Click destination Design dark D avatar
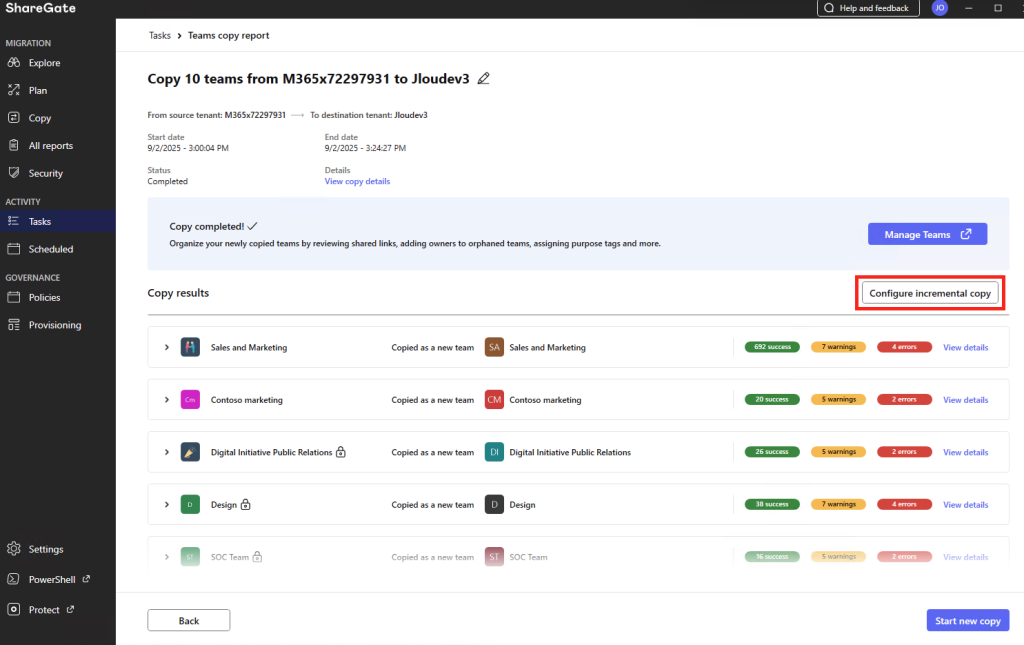Viewport: 1024px width, 645px height. (x=494, y=505)
